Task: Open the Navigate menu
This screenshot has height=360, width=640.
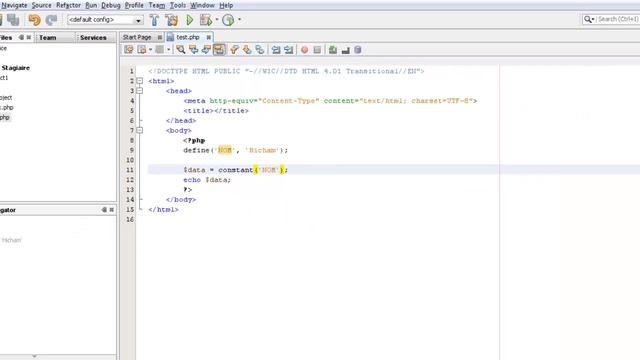Action: coord(14,5)
